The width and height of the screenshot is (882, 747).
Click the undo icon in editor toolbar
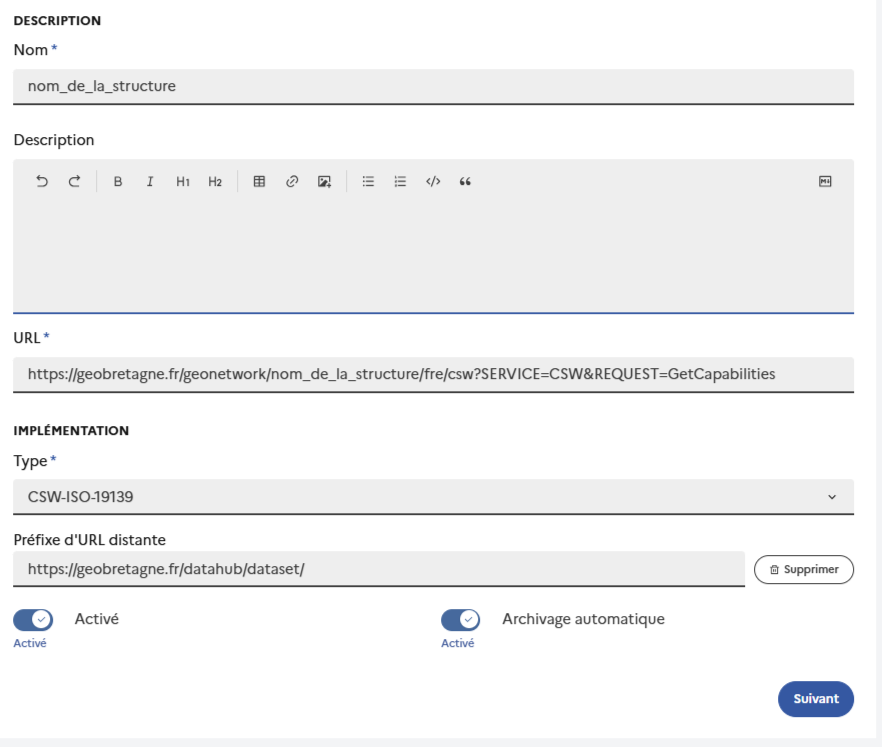click(x=42, y=182)
